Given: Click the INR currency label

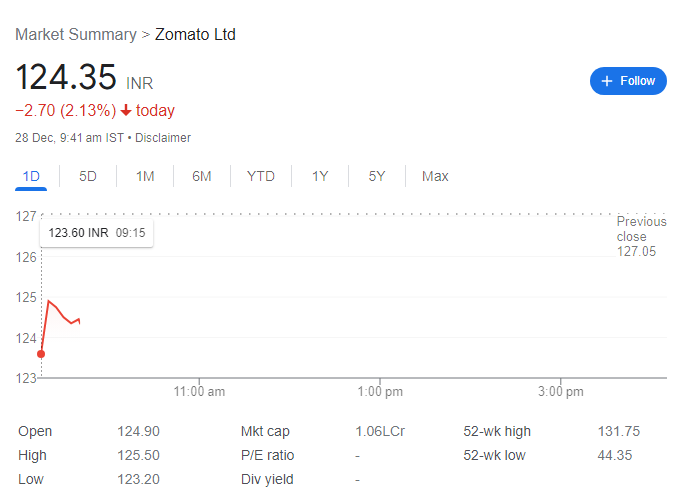Looking at the screenshot, I should pyautogui.click(x=140, y=84).
